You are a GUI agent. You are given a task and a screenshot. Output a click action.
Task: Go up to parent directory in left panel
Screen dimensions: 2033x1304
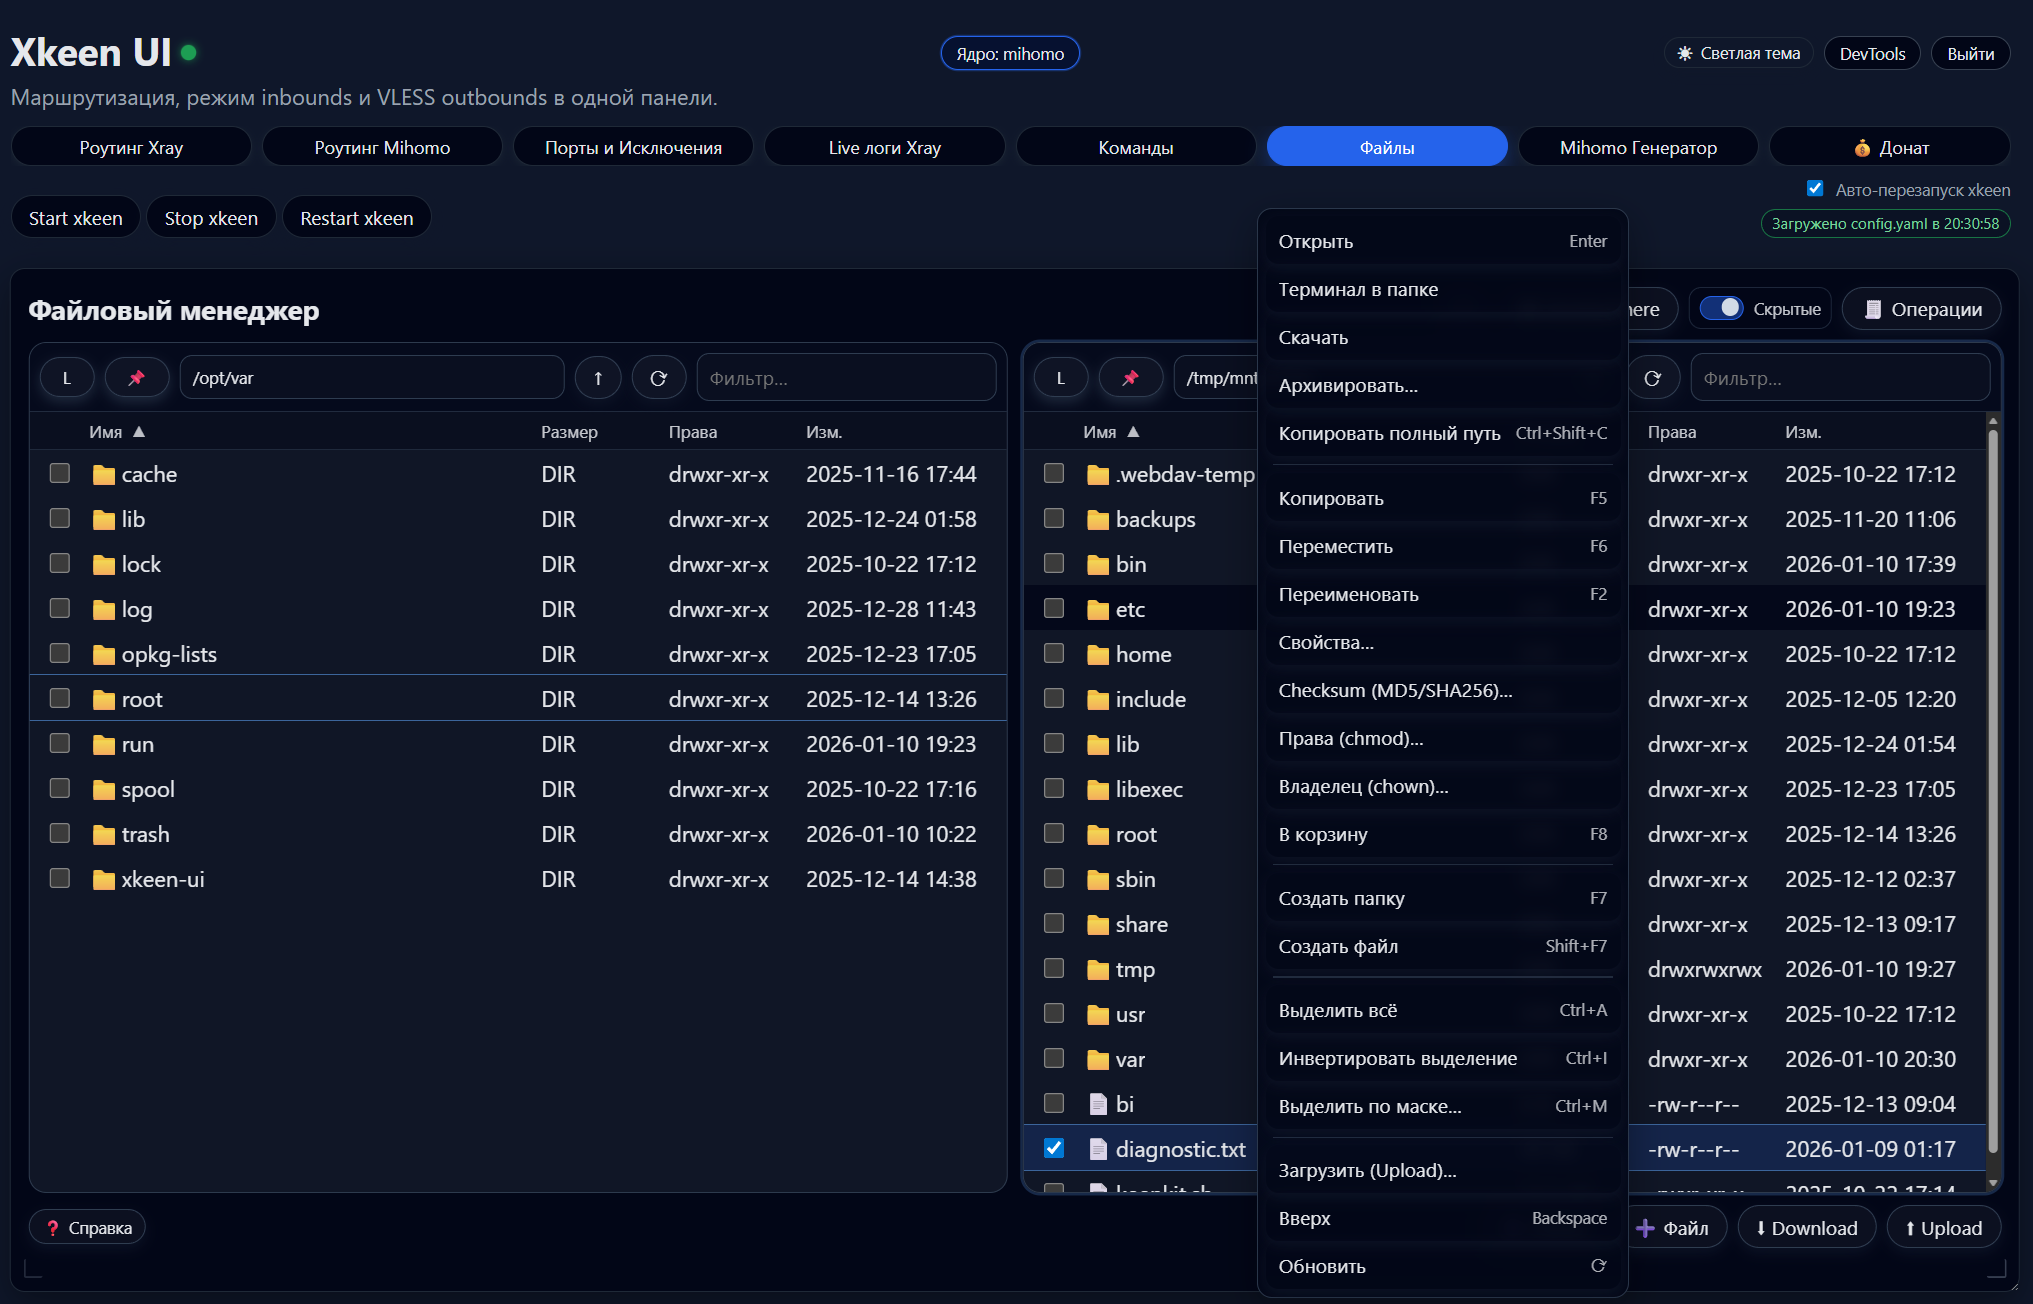598,377
